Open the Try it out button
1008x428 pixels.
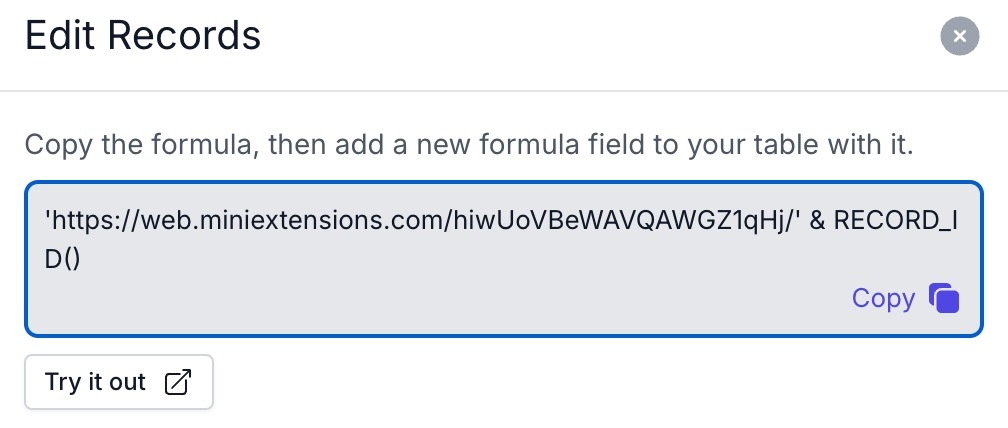click(119, 382)
